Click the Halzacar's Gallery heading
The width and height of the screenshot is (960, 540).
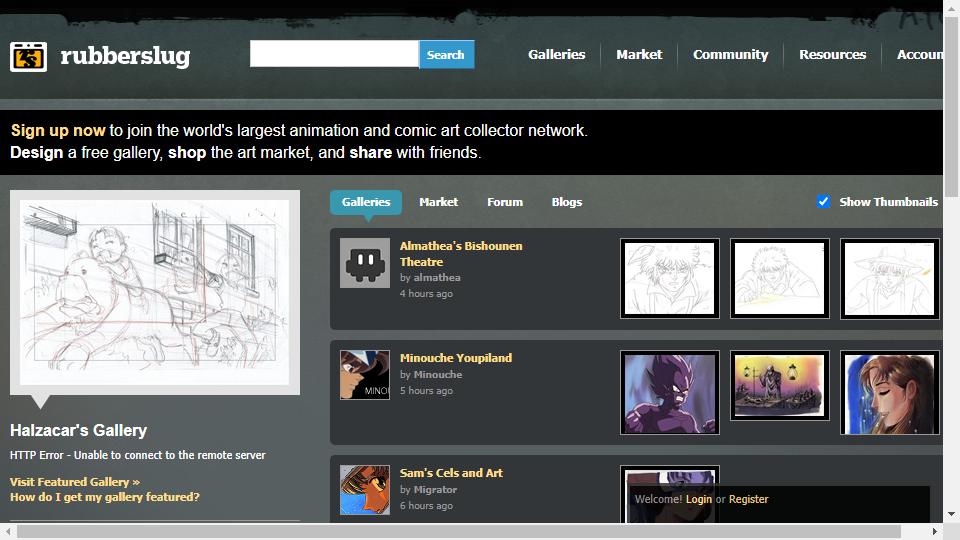(x=78, y=430)
